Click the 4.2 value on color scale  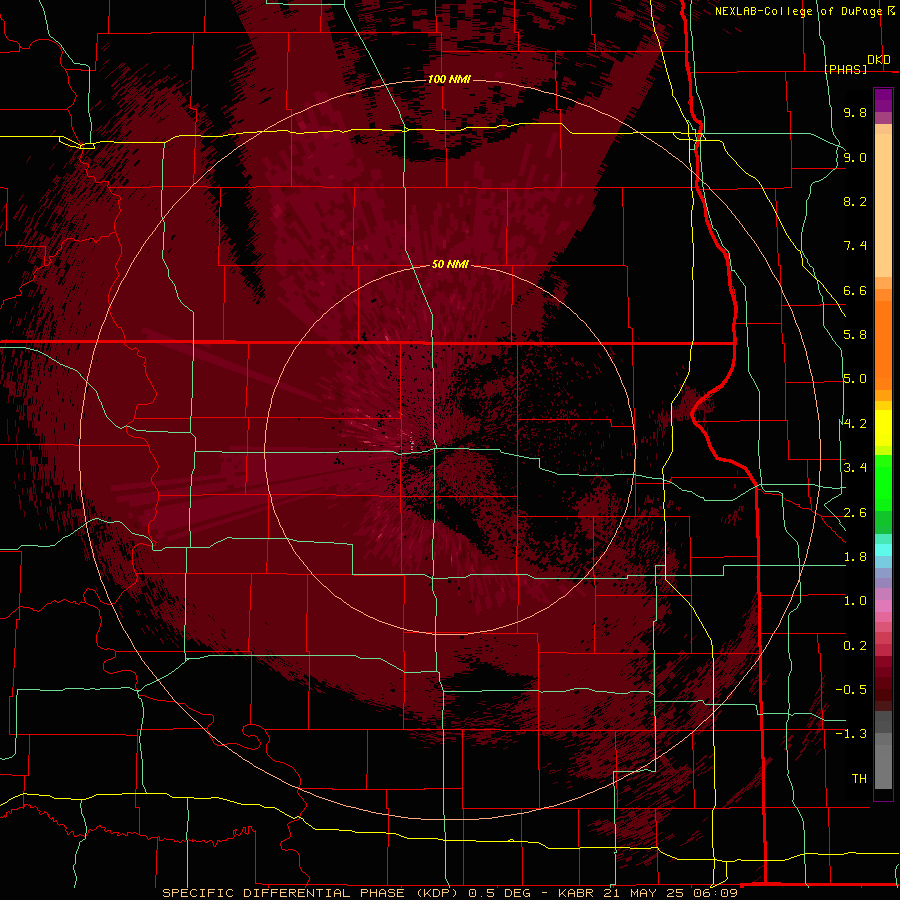point(855,424)
